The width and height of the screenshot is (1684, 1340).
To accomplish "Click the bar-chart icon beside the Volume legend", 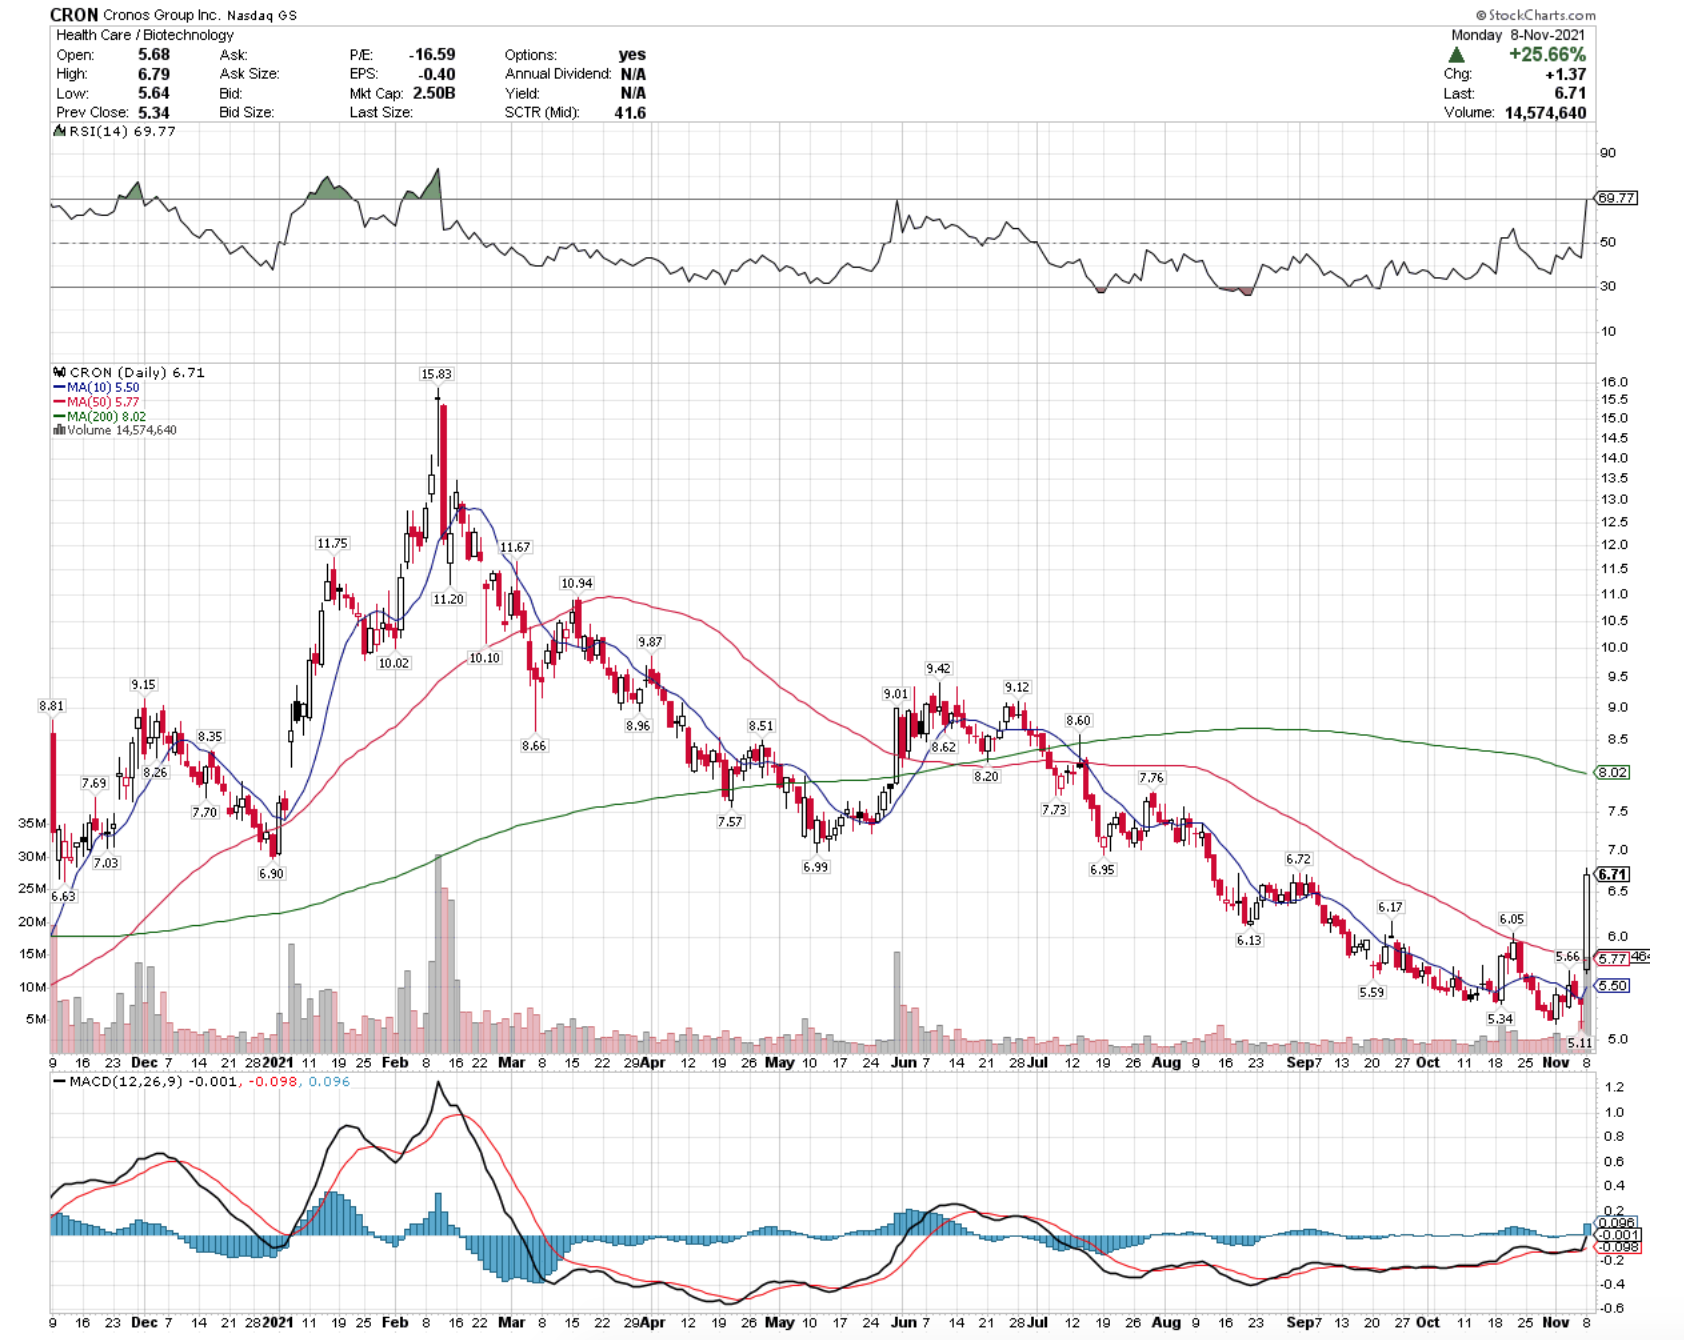I will click(59, 430).
